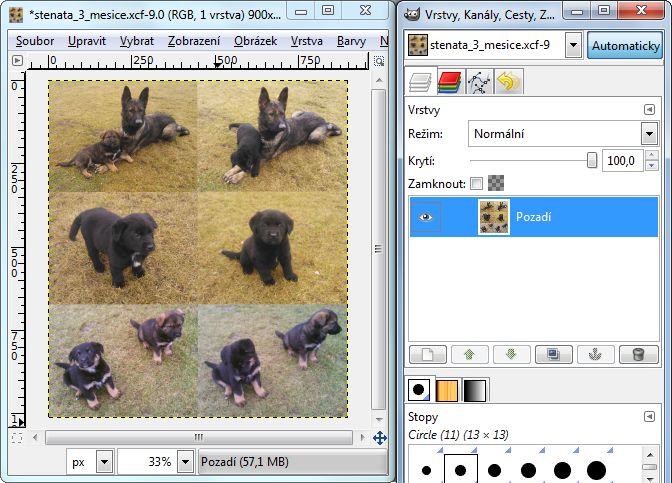The width and height of the screenshot is (672, 483).
Task: Create a new layer
Action: point(428,354)
